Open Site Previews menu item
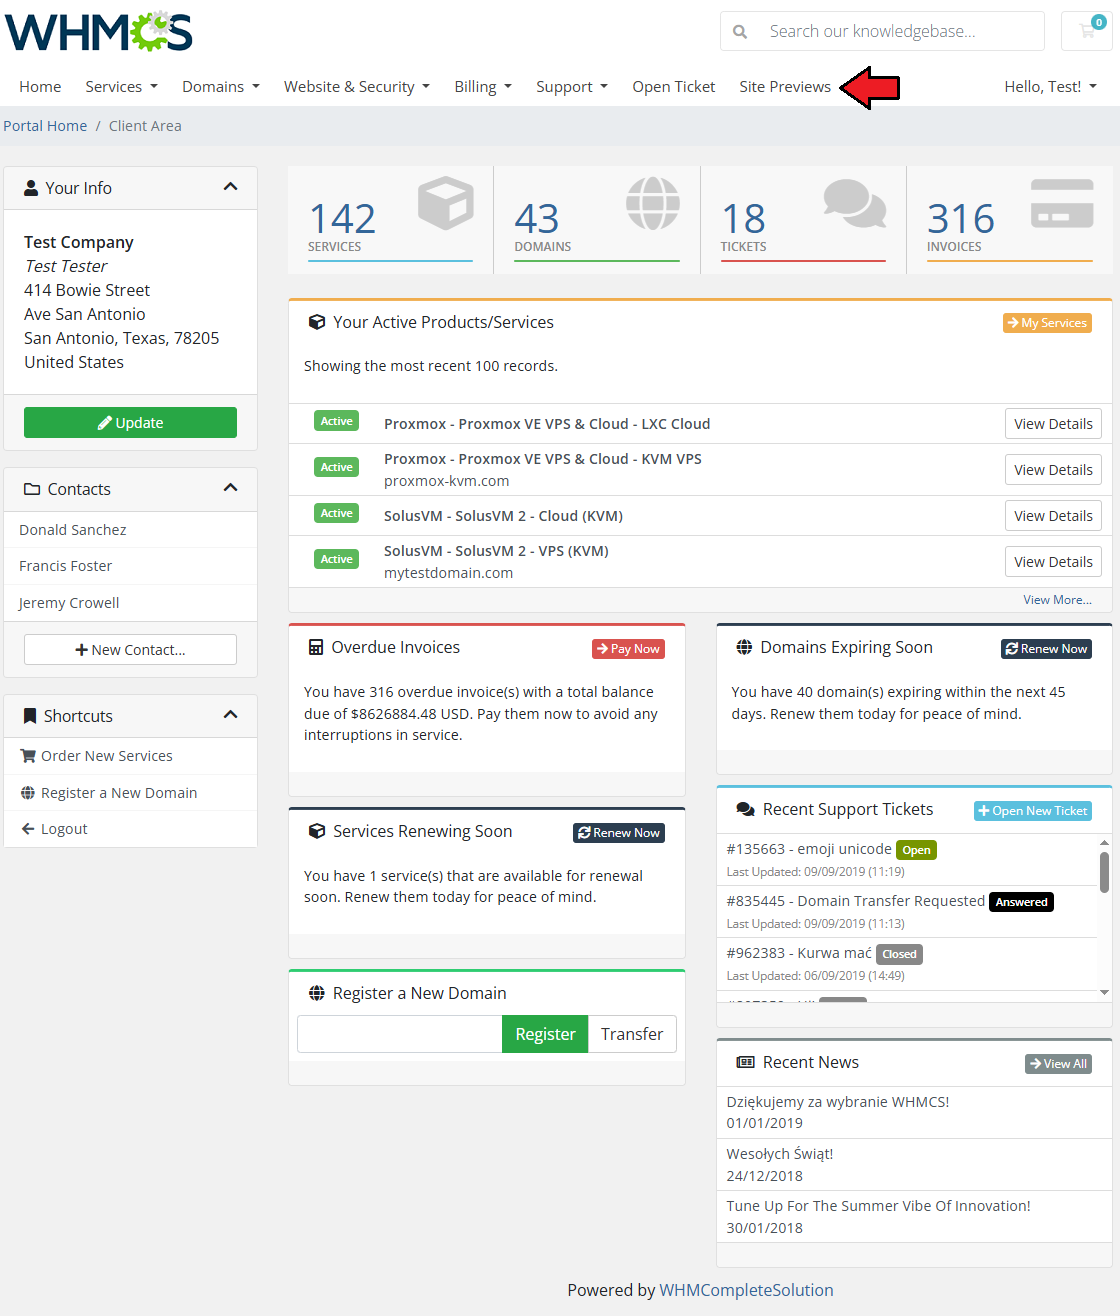Screen dimensions: 1120x1316 785,87
